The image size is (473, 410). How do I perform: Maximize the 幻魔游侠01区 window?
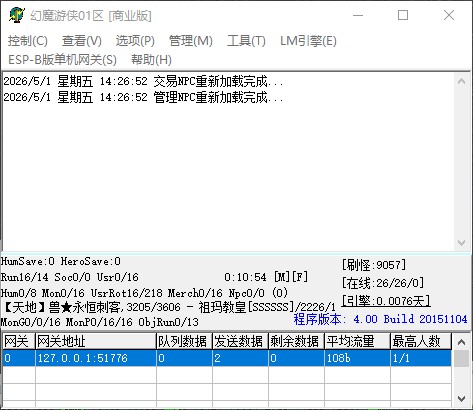click(x=403, y=15)
